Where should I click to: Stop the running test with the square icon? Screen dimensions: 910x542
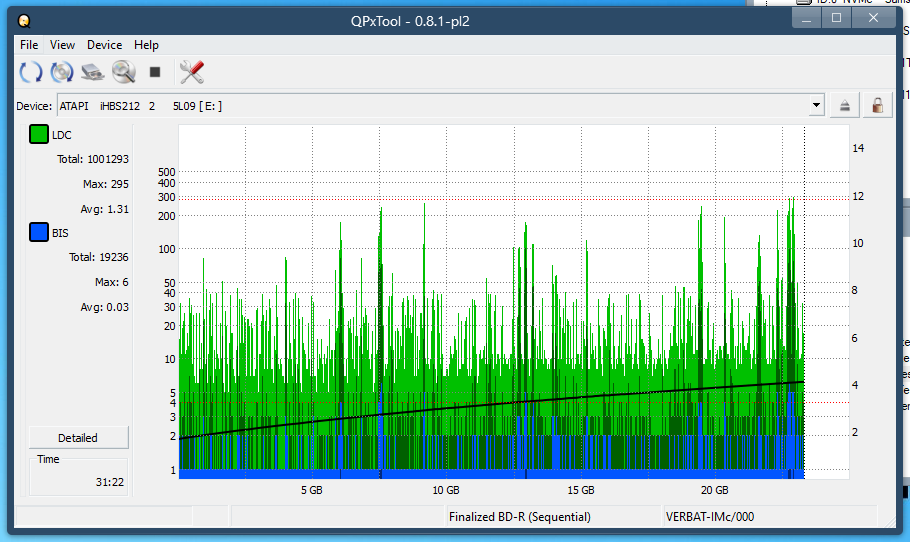tap(154, 72)
